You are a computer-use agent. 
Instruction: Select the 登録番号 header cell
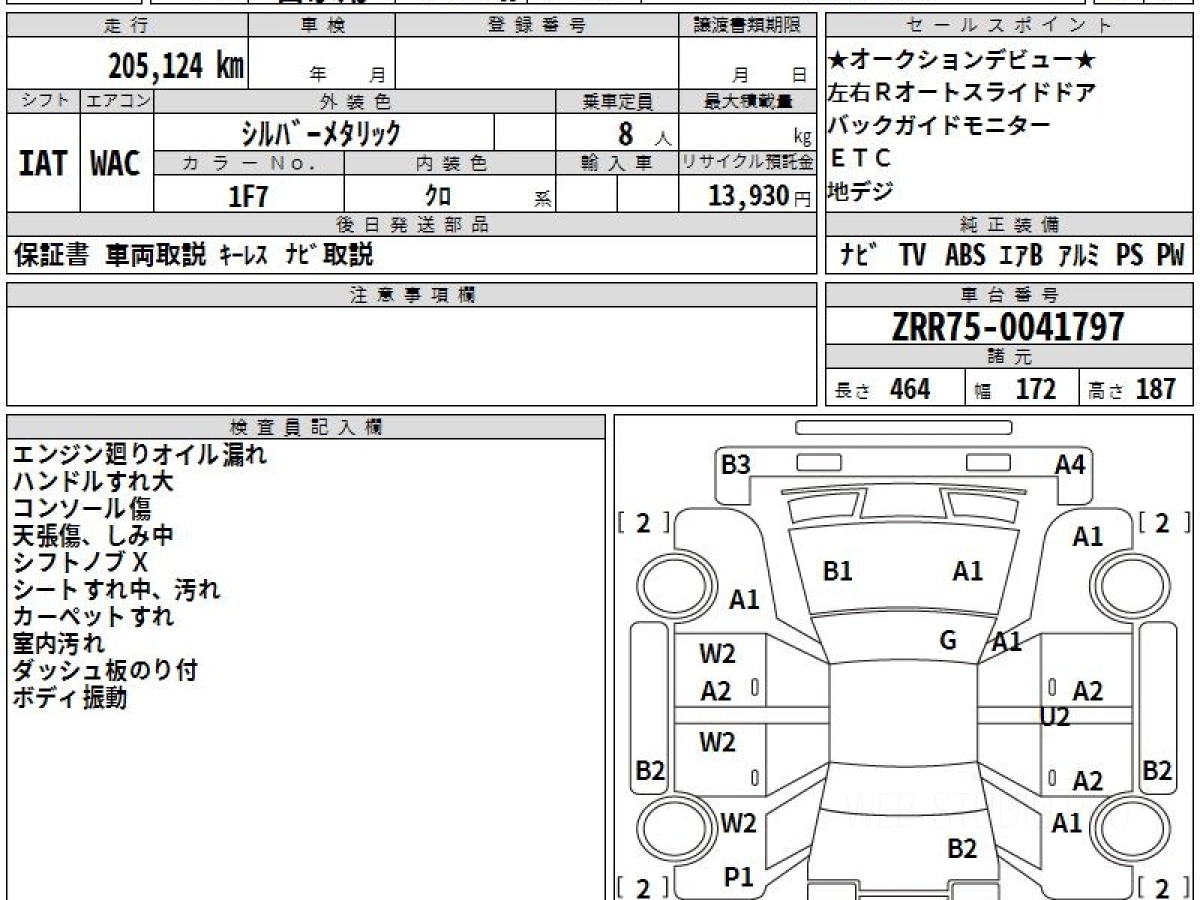pyautogui.click(x=537, y=26)
